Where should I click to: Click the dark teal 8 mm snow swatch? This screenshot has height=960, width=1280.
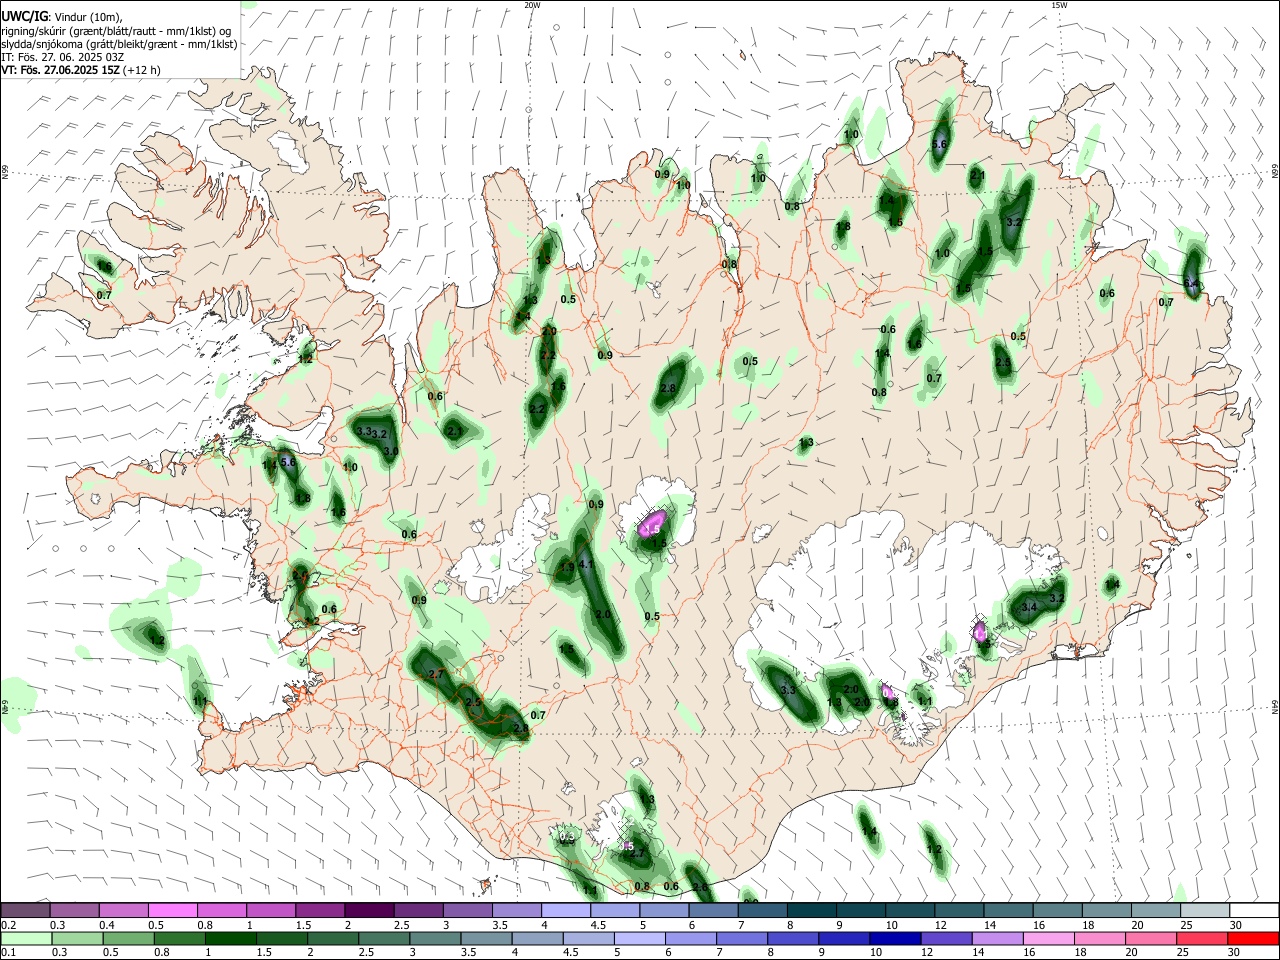(812, 910)
